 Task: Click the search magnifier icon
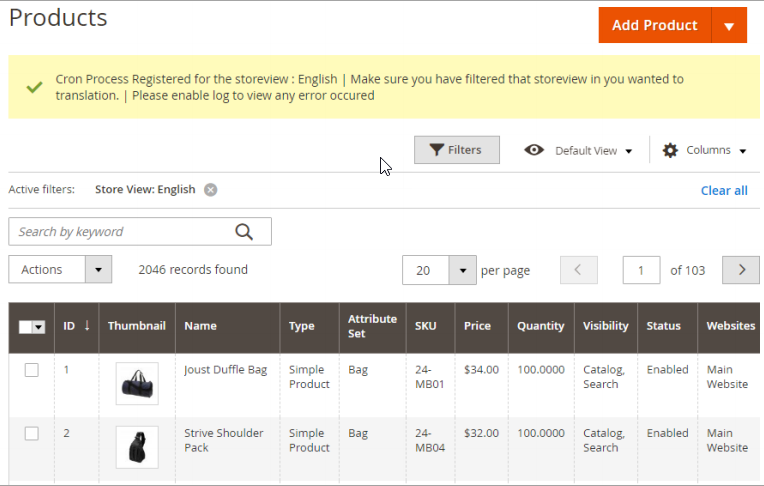point(244,232)
